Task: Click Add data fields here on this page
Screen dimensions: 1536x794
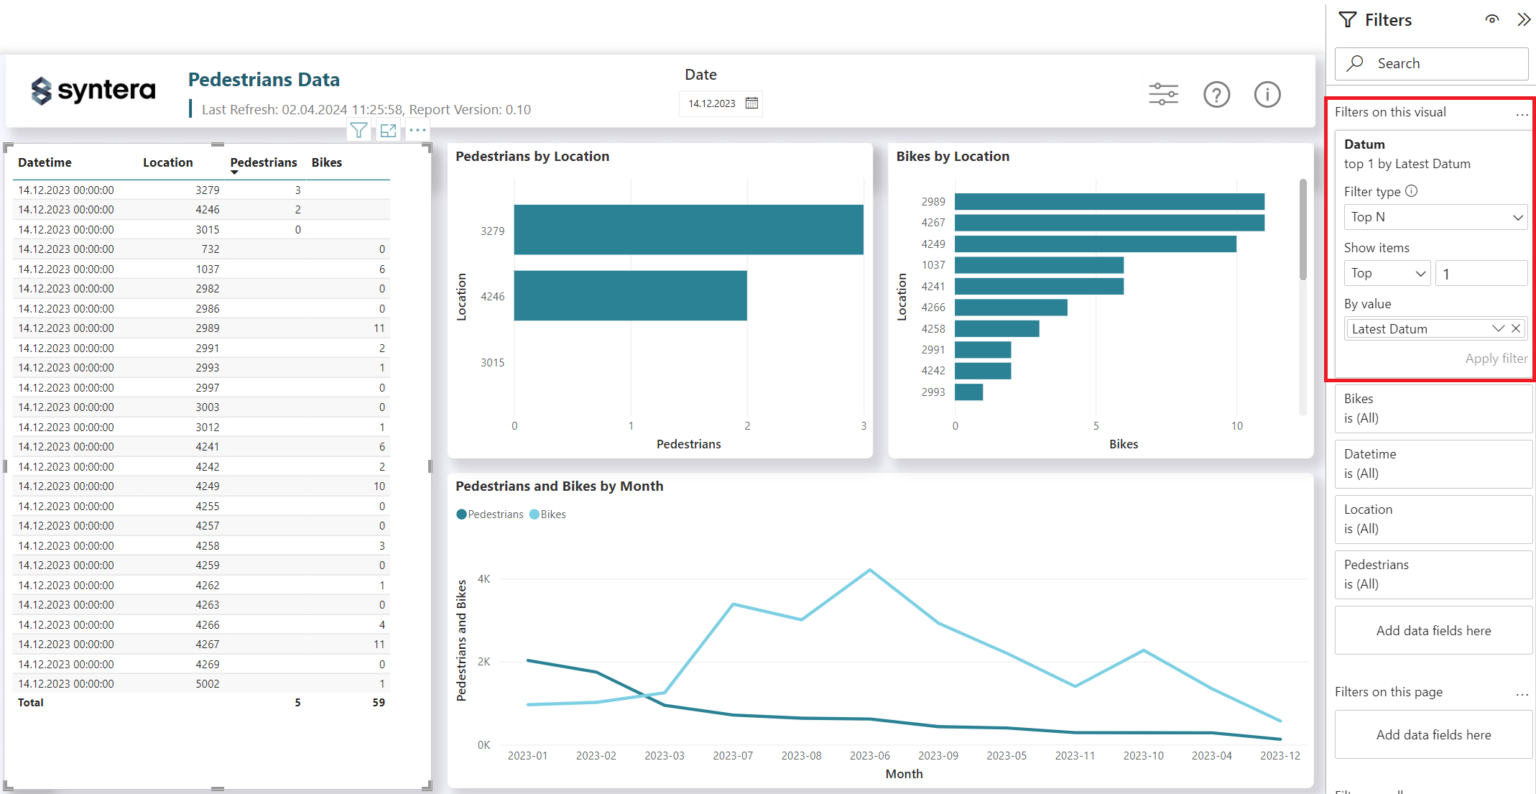Action: (x=1432, y=734)
